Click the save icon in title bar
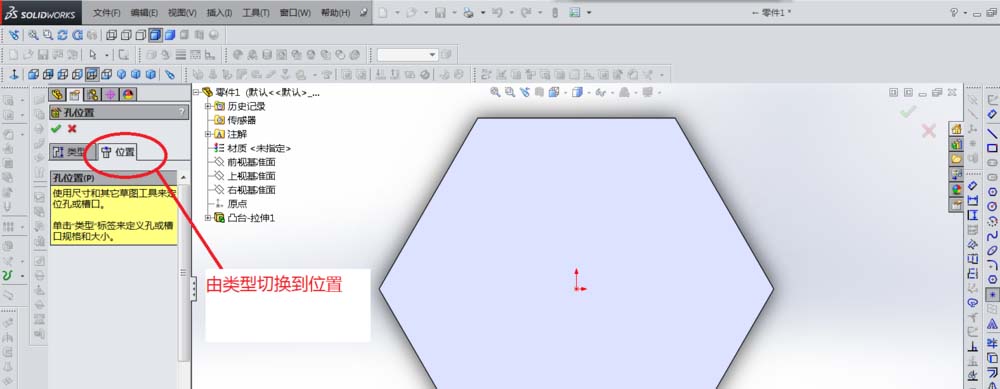The height and width of the screenshot is (389, 1000). click(x=440, y=12)
